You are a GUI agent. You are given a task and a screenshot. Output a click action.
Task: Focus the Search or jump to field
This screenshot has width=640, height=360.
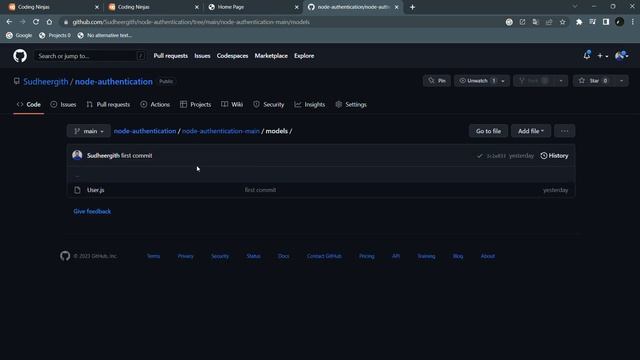click(89, 56)
